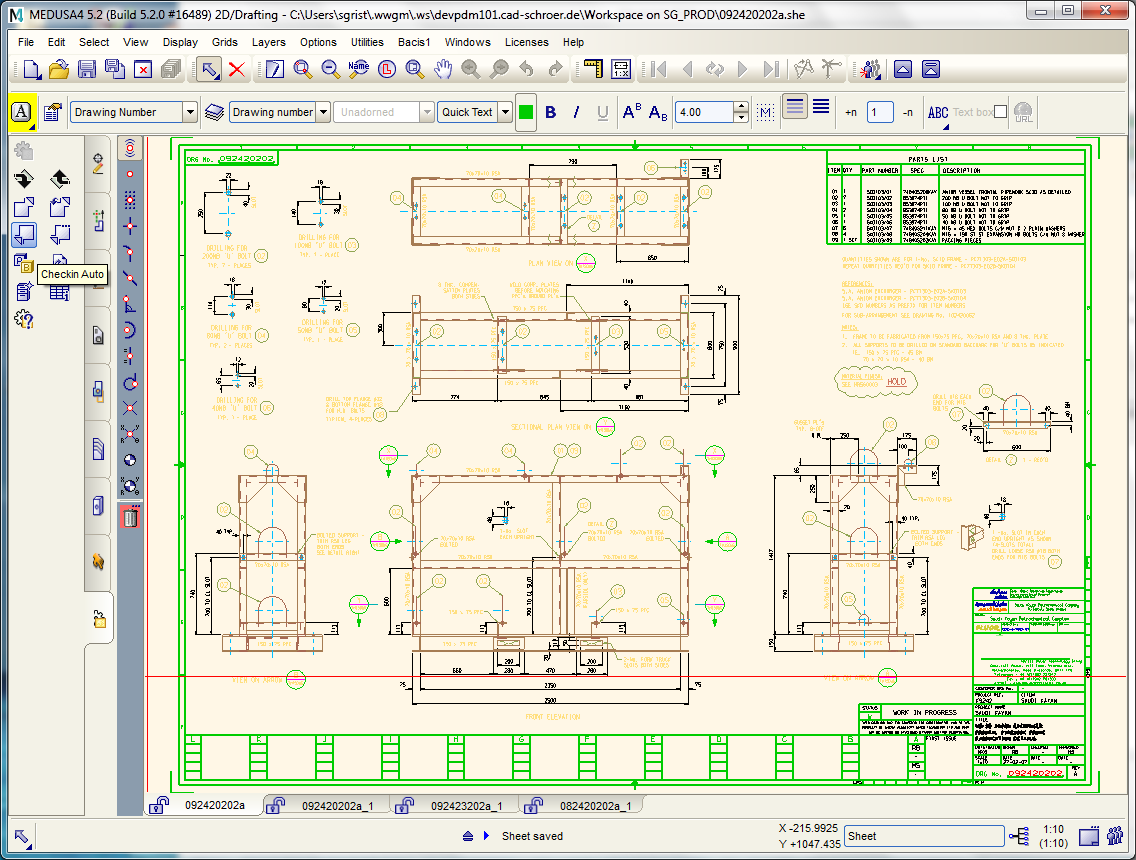Click the superscript text icon
This screenshot has width=1136, height=860.
632,112
